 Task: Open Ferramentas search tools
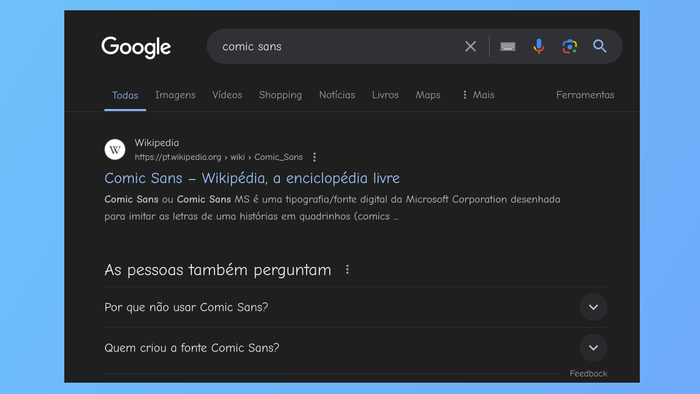click(x=585, y=95)
